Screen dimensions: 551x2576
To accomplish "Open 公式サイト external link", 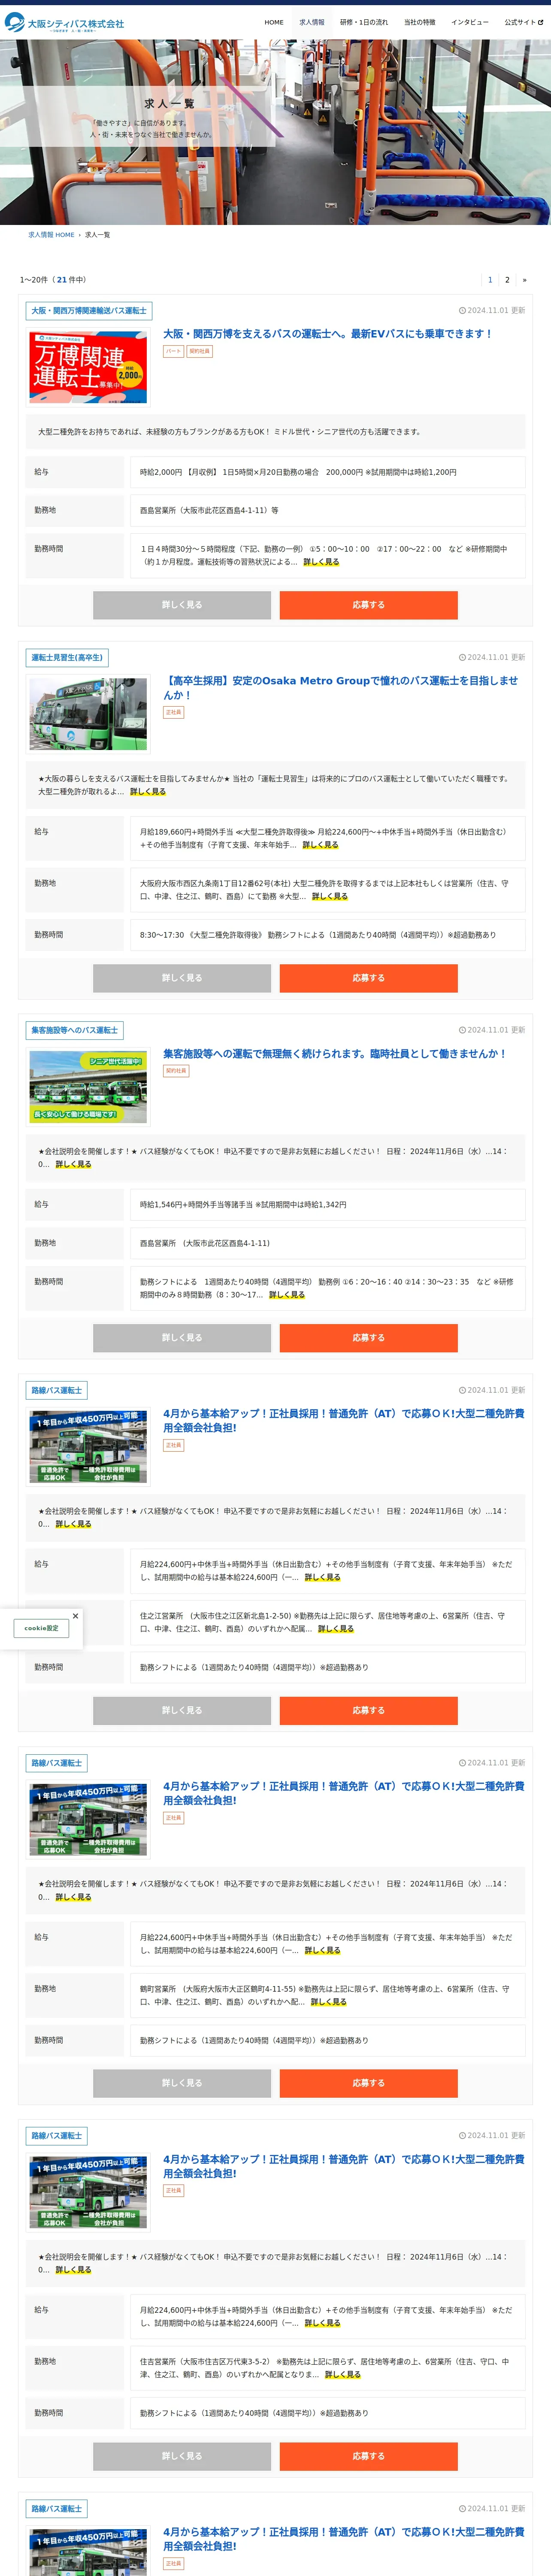I will click(x=523, y=22).
